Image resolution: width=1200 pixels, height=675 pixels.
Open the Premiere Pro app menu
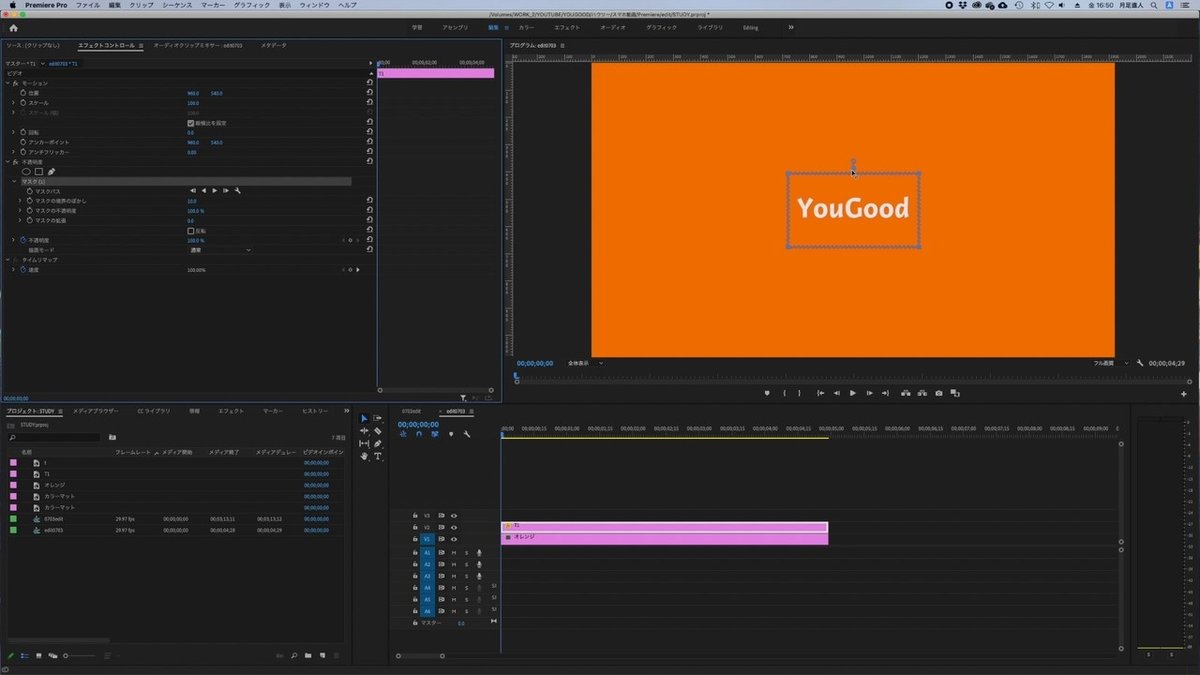(x=48, y=5)
